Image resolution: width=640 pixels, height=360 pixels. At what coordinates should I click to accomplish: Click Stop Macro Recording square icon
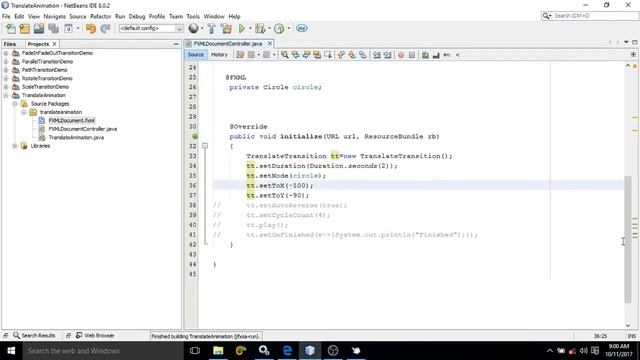click(412, 55)
